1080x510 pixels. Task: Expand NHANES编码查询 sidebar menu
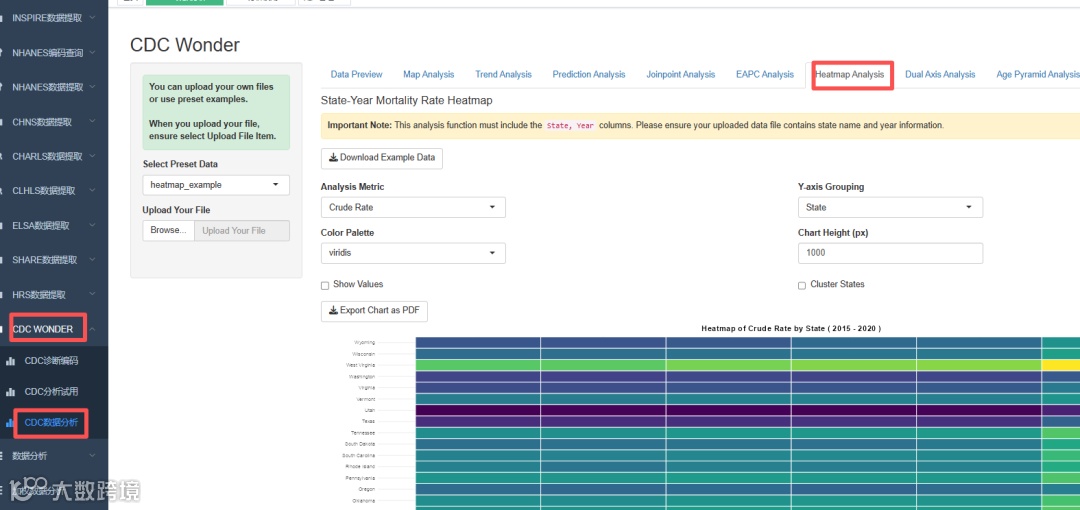(x=54, y=52)
